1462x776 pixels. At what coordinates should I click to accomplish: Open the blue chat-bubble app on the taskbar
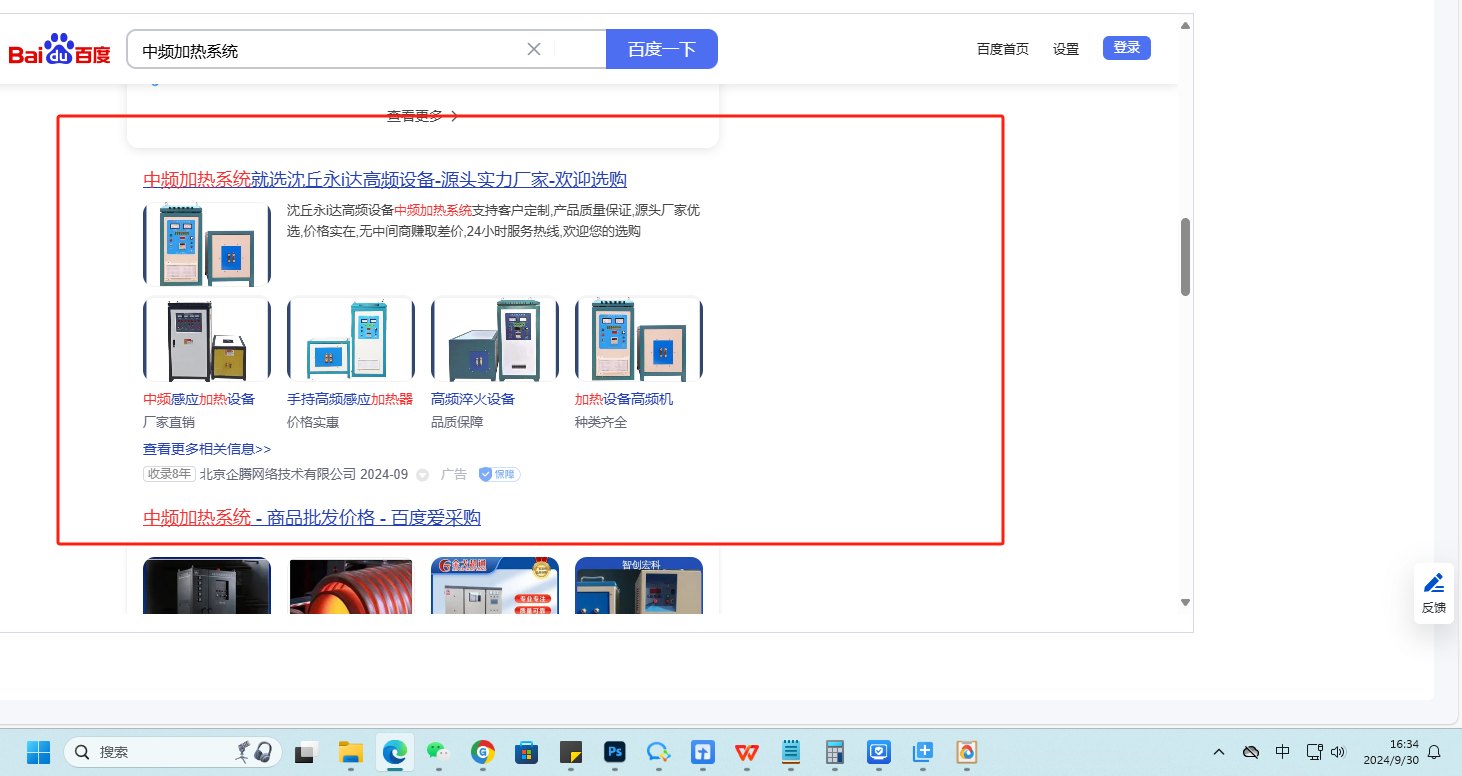pyautogui.click(x=659, y=752)
